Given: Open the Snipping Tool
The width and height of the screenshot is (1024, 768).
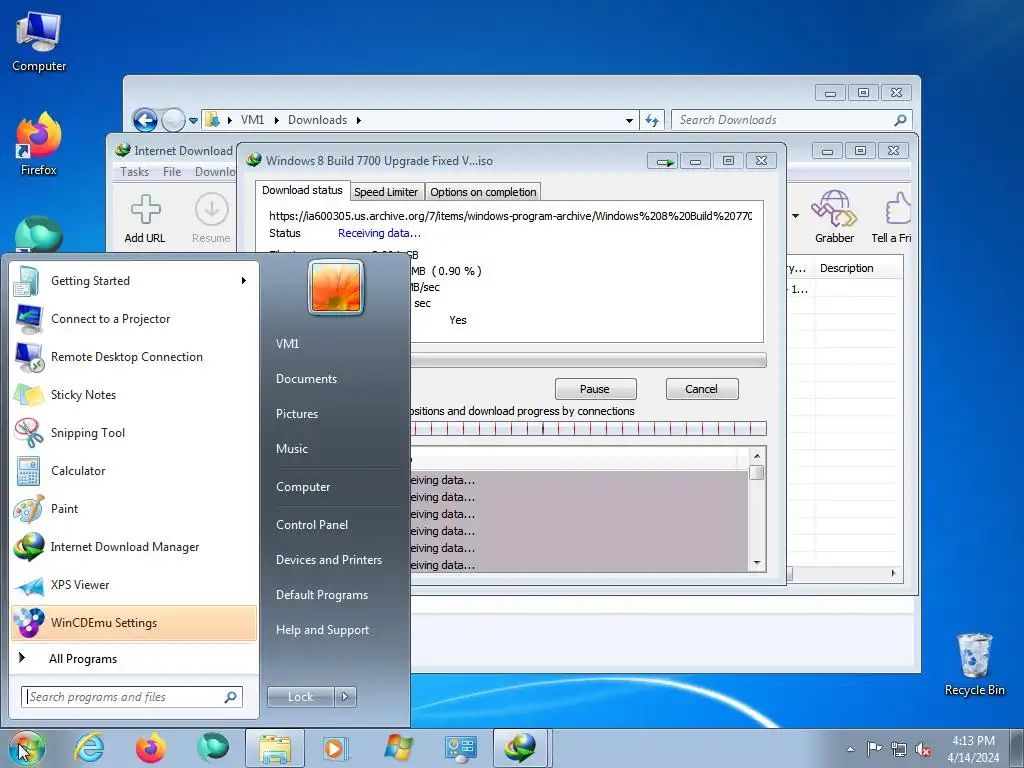Looking at the screenshot, I should click(134, 432).
